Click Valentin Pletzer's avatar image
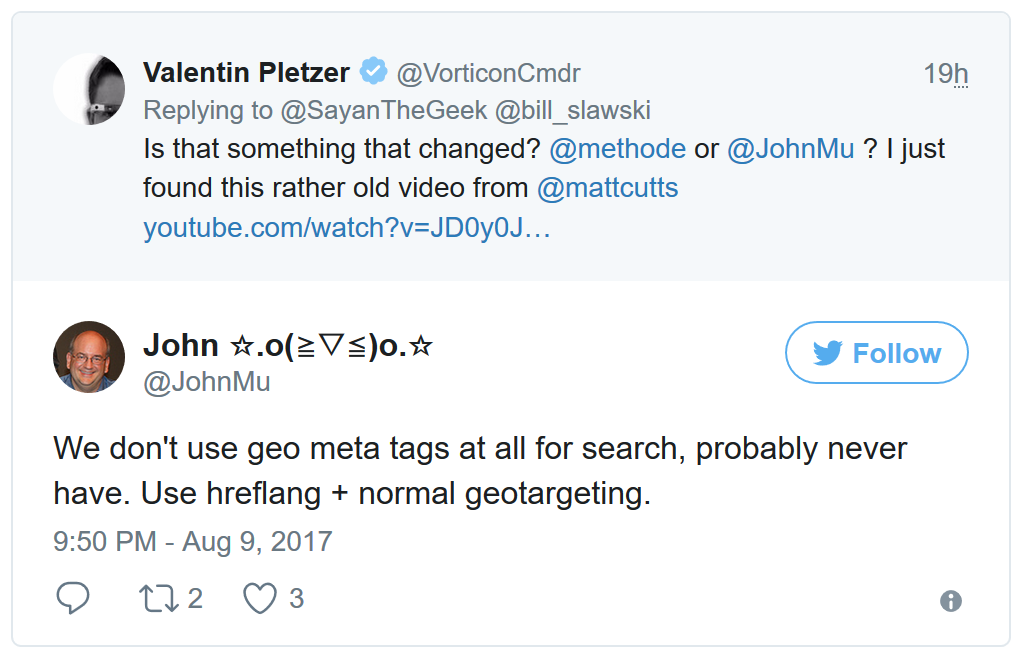This screenshot has height=657, width=1020. point(89,89)
